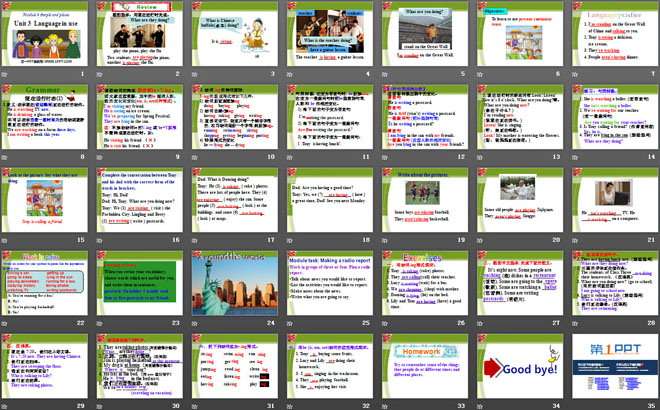The height and width of the screenshot is (410, 660).
Task: Select slide 13 thumbnail
Action: (520, 117)
